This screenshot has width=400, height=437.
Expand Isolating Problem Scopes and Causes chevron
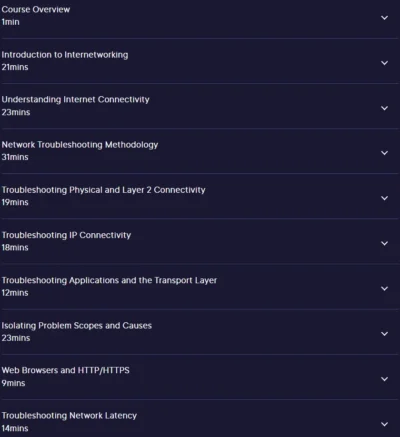point(384,334)
